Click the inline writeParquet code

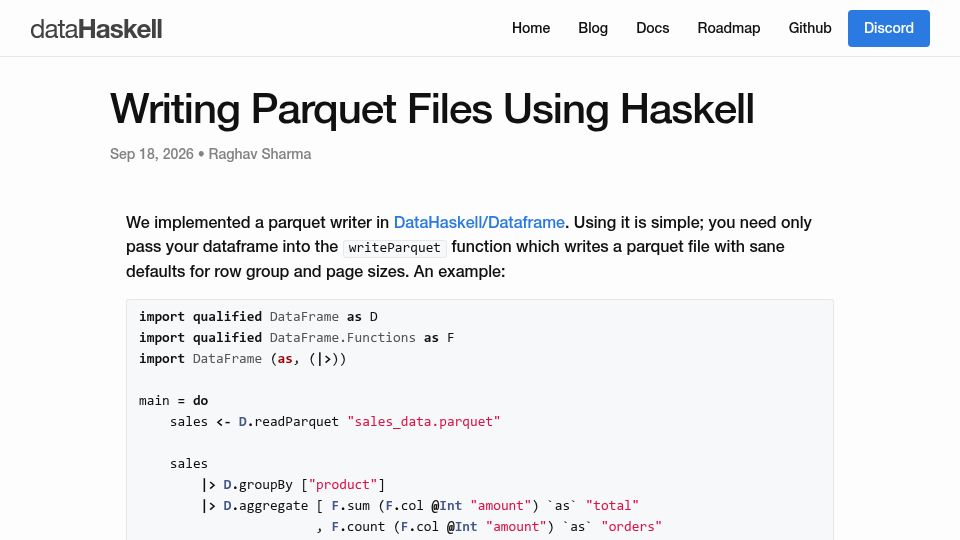[394, 247]
